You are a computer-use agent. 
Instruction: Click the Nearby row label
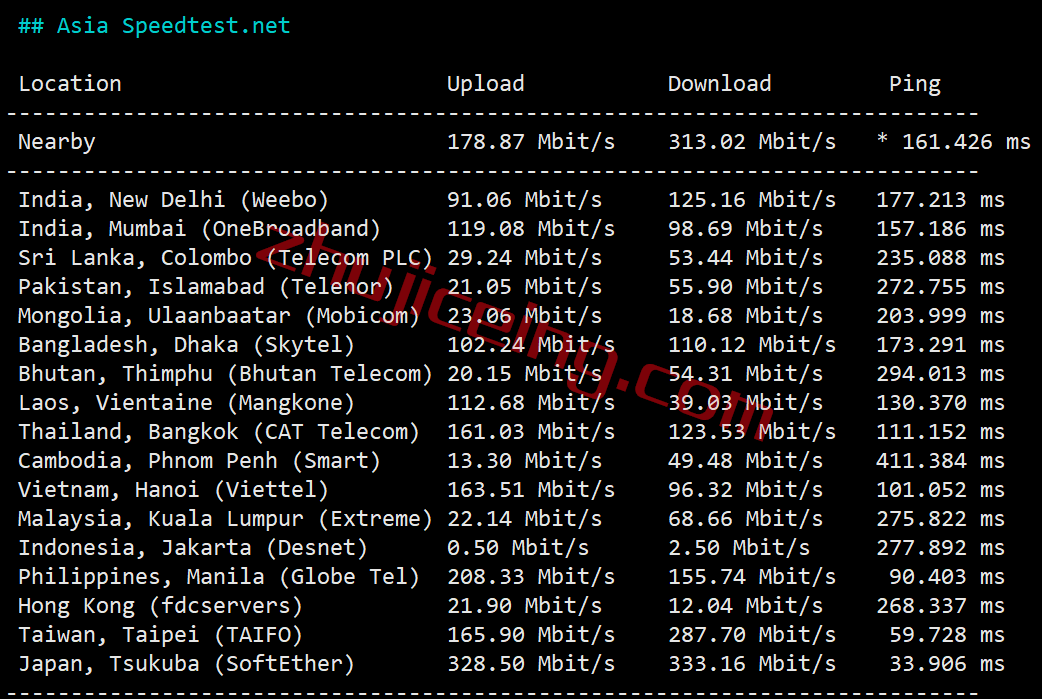56,142
